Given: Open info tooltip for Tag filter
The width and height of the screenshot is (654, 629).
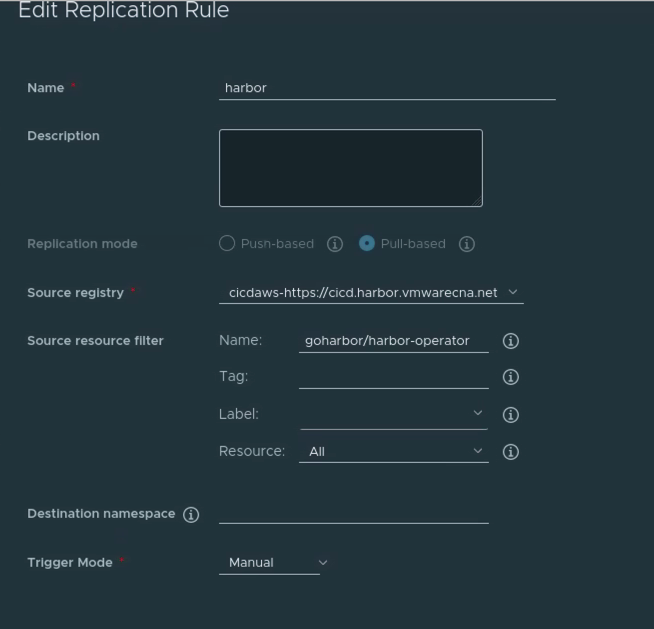Looking at the screenshot, I should 511,377.
